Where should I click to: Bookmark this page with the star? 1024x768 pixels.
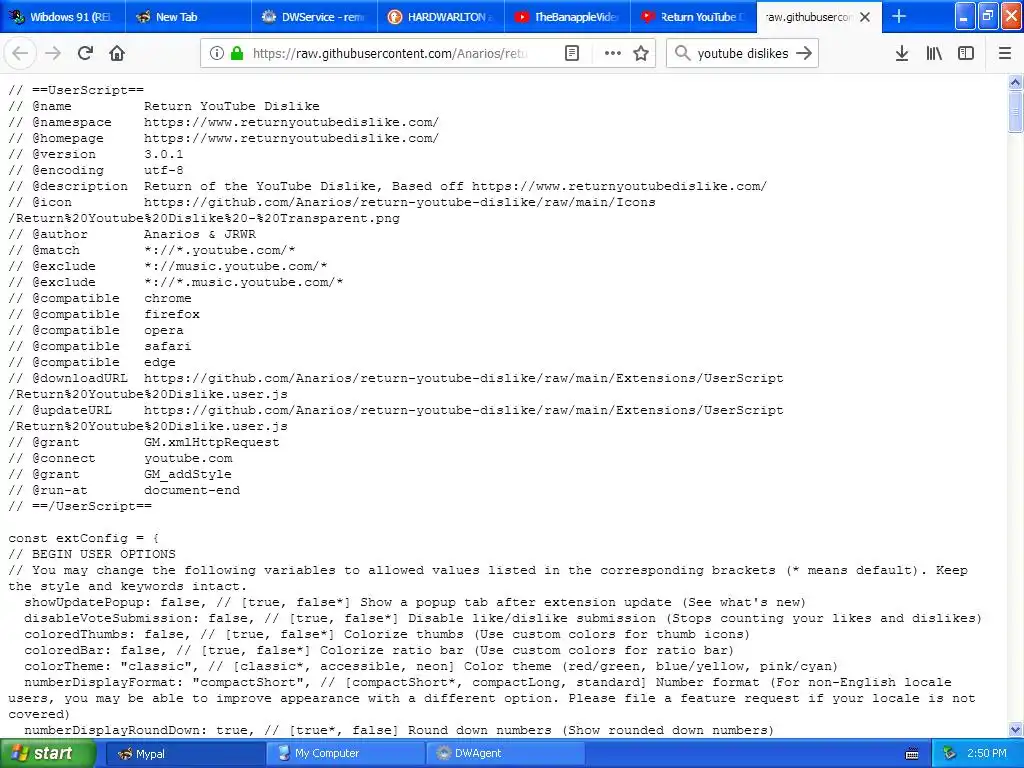click(x=641, y=54)
